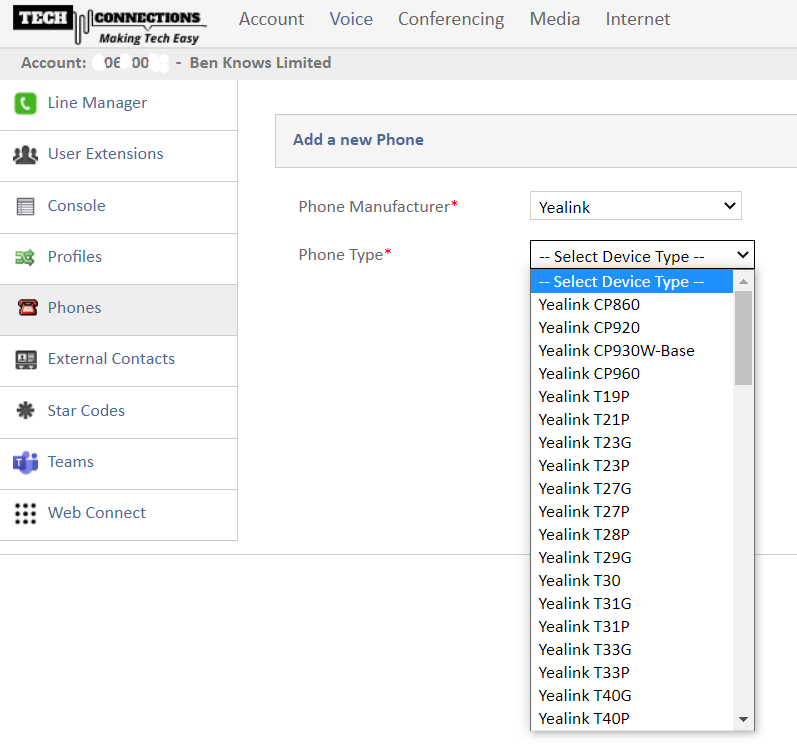Choose the Yealink T33G option
The width and height of the screenshot is (797, 751).
click(x=631, y=649)
